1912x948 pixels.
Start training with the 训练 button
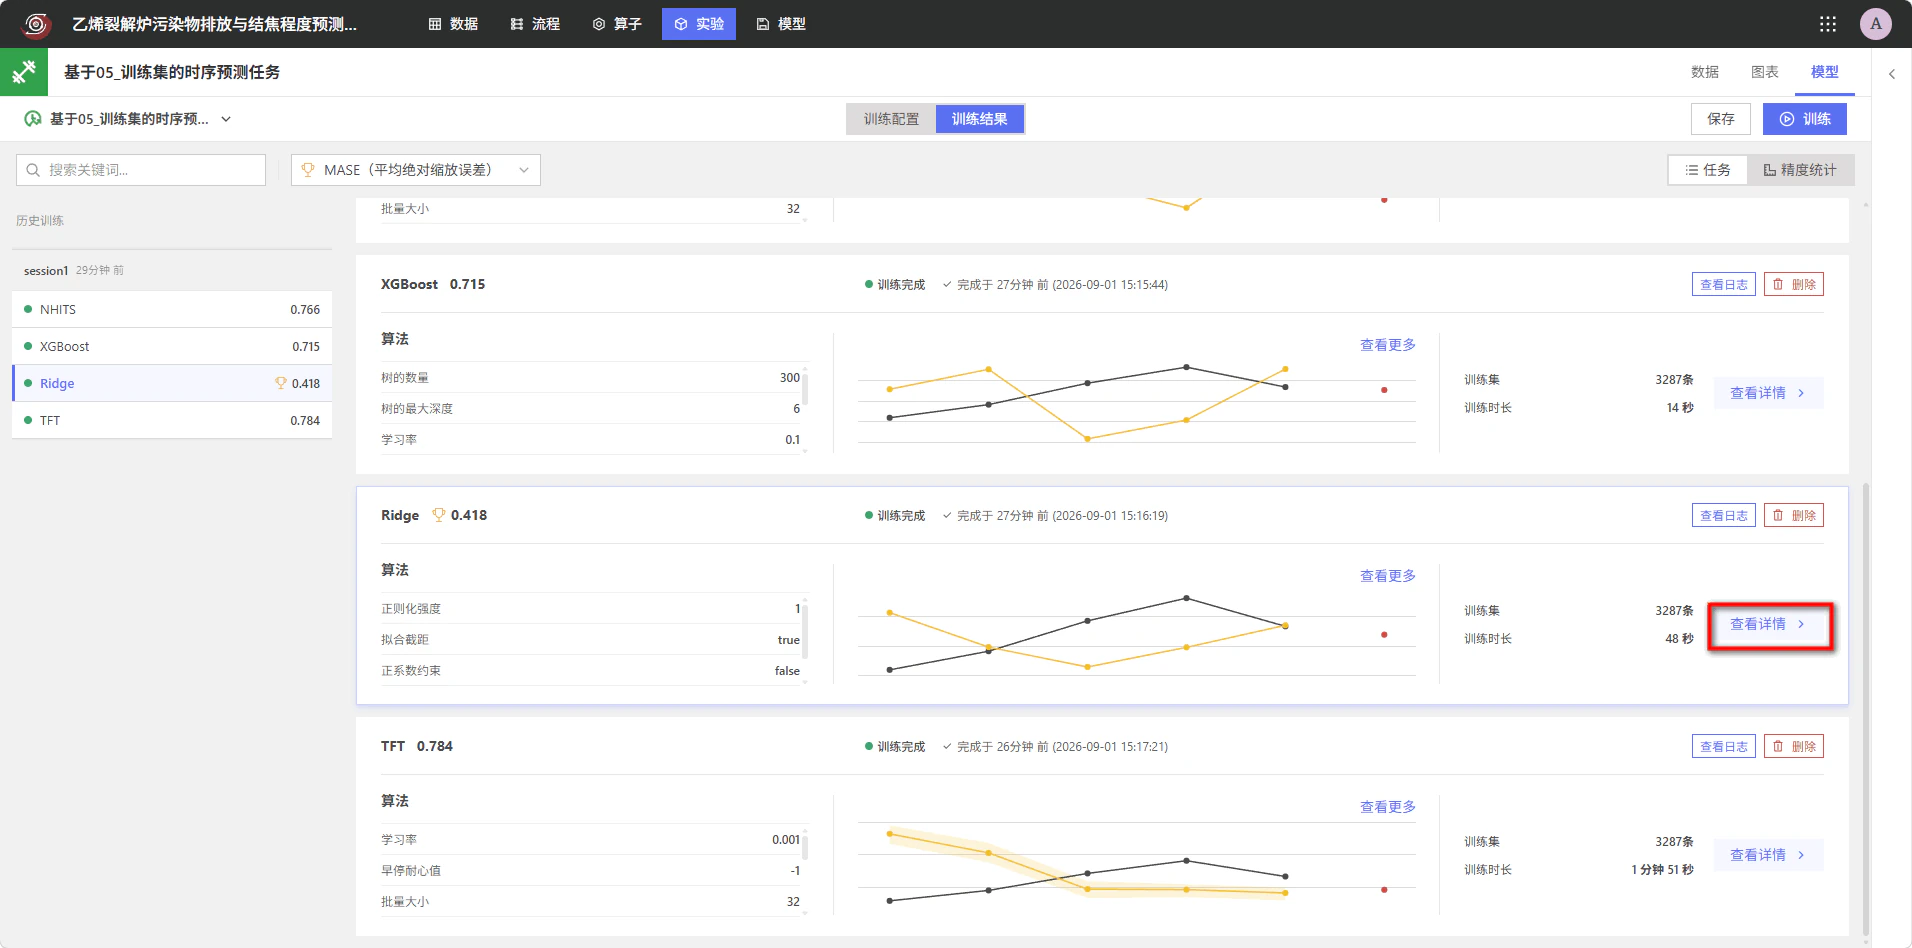pyautogui.click(x=1805, y=119)
